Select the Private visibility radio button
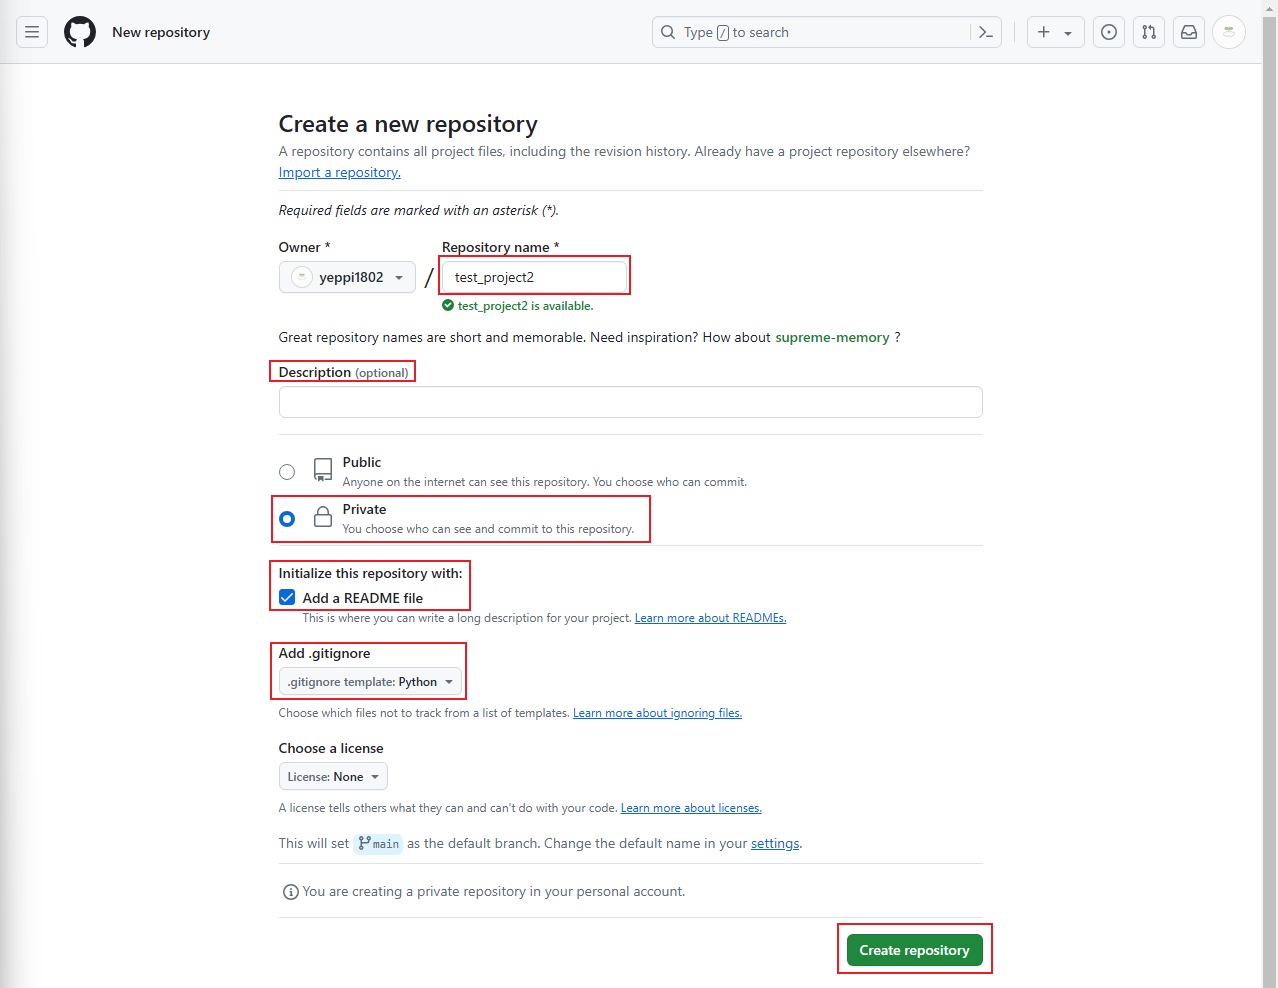This screenshot has height=988, width=1278. click(287, 519)
